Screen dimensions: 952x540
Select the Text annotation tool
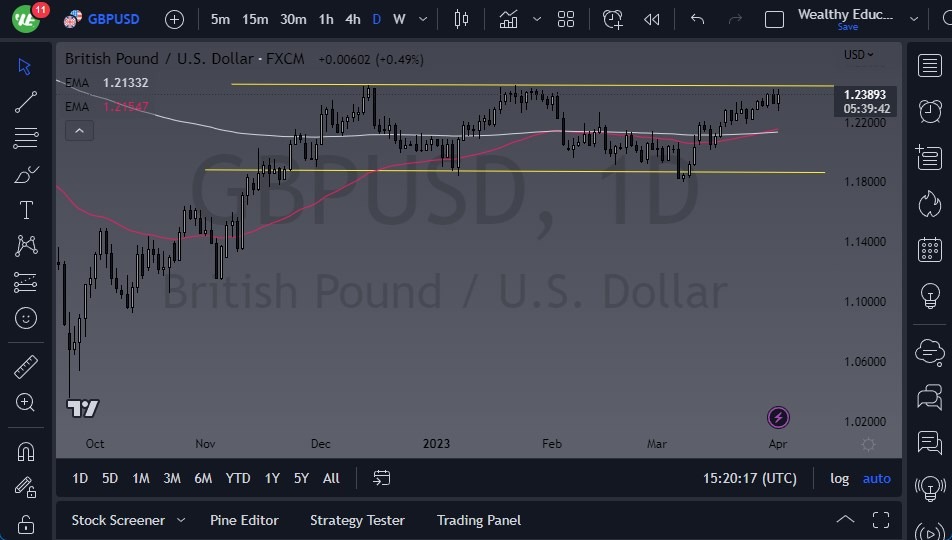(26, 210)
